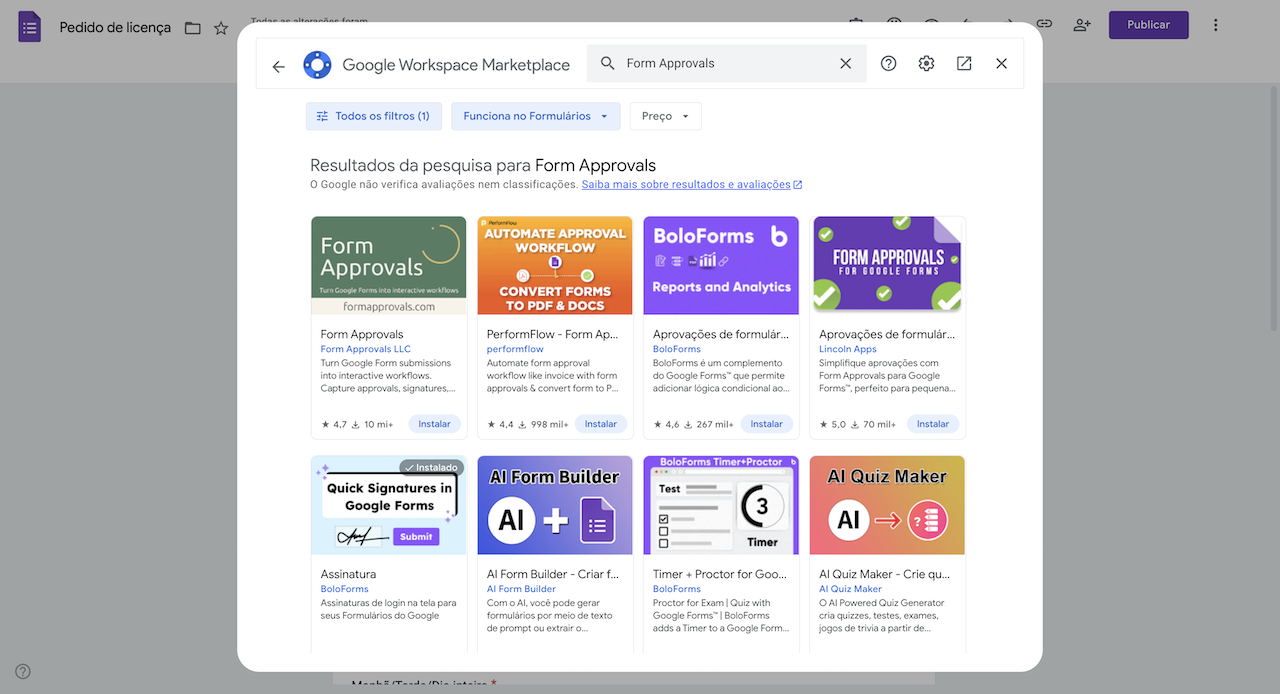Expand Funciona no Formulários dropdown
The width and height of the screenshot is (1280, 694).
[x=535, y=116]
